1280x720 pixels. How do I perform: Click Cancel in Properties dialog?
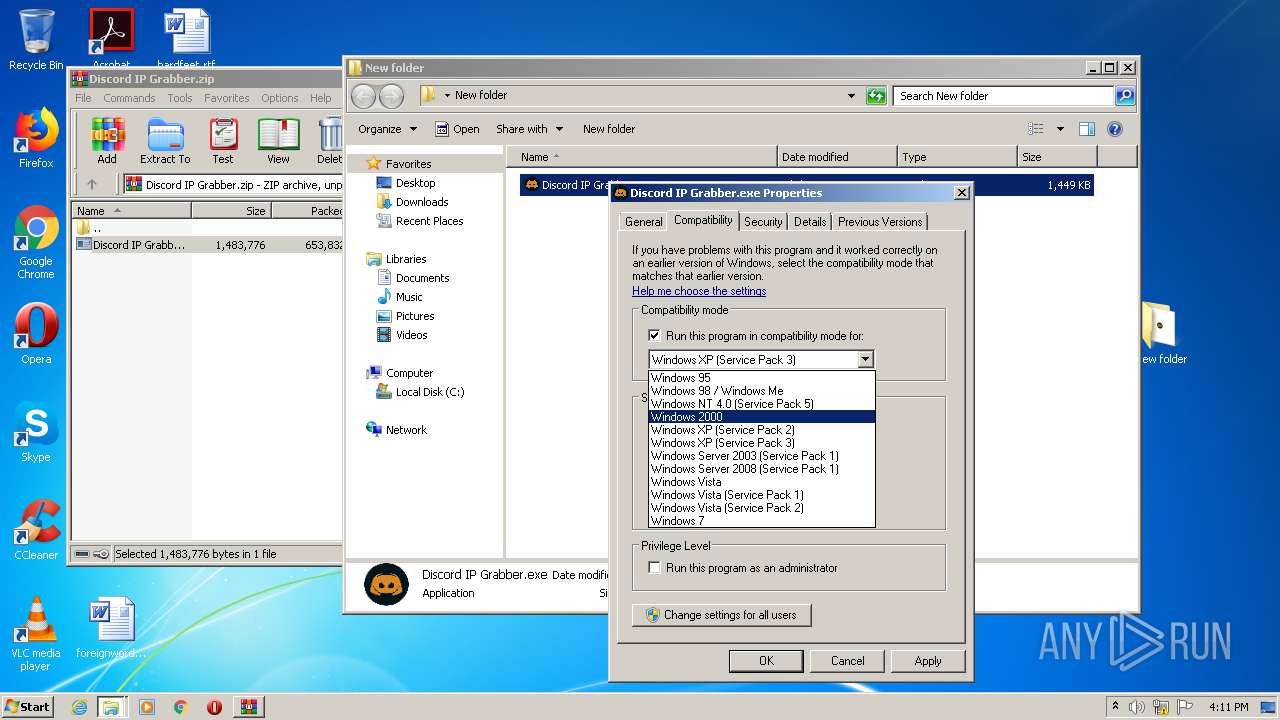847,661
